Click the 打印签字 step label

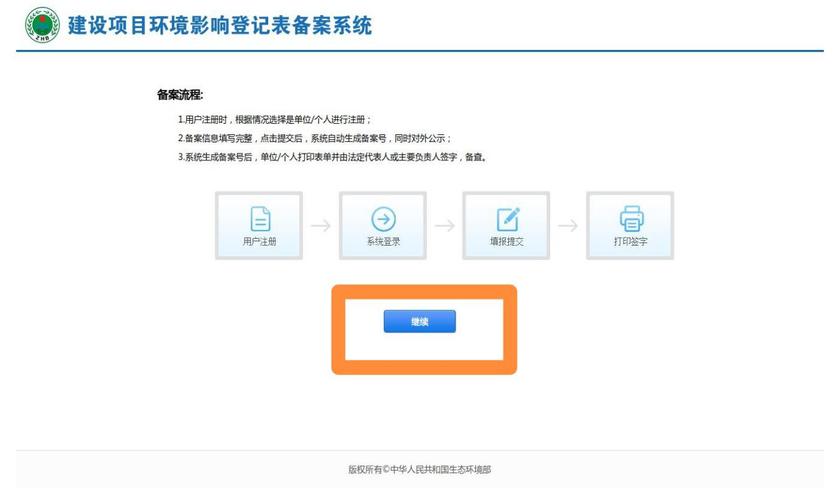tap(631, 242)
